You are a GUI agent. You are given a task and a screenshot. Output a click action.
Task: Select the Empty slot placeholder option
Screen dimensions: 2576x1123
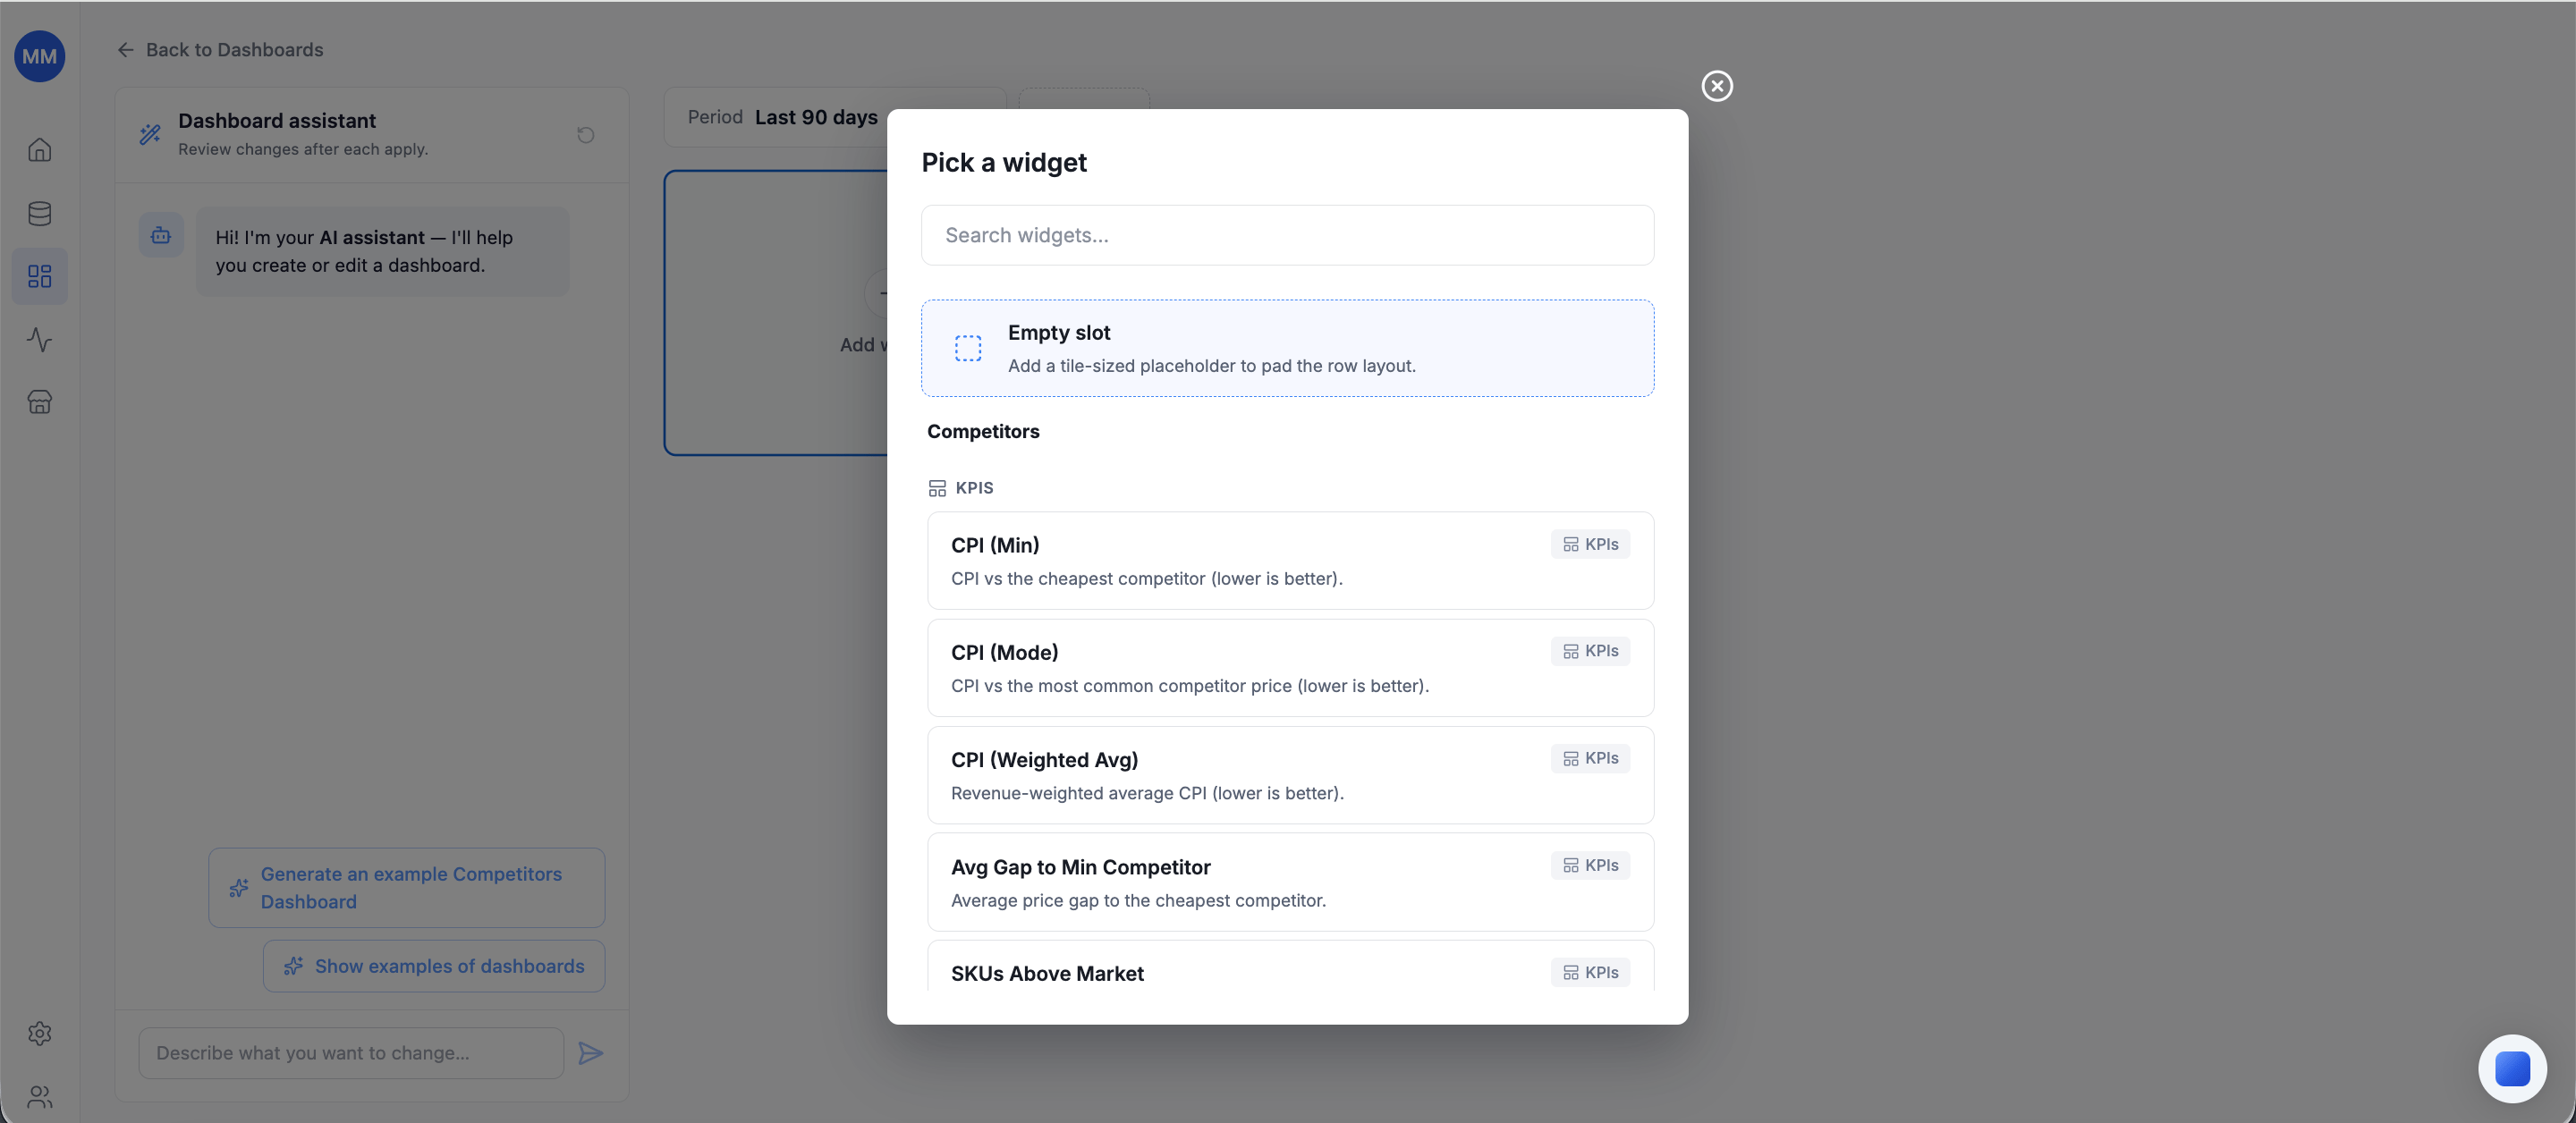(x=1287, y=348)
